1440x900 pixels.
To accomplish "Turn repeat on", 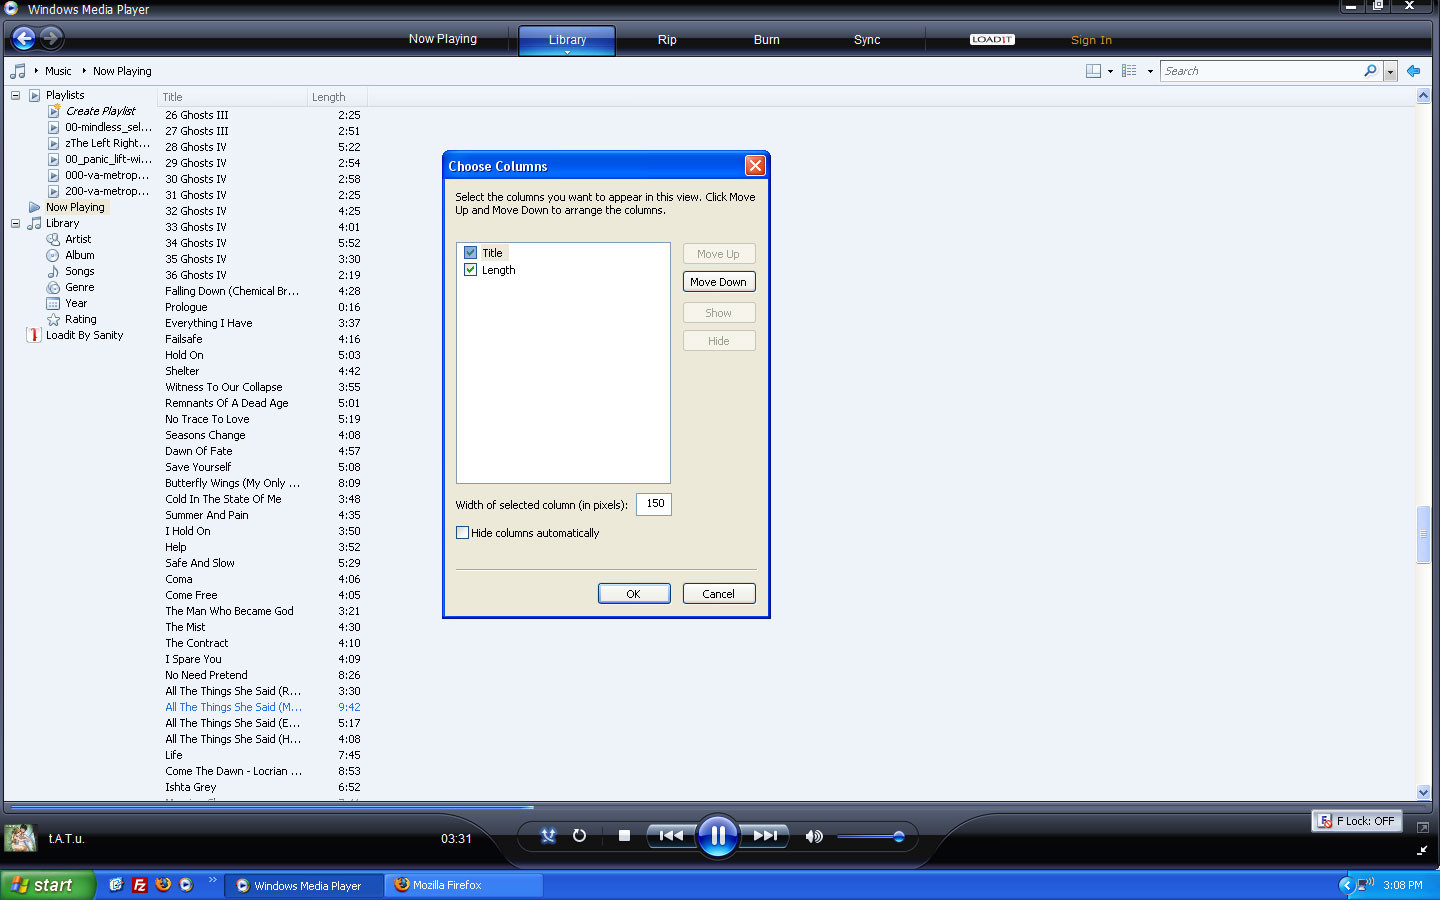I will [x=579, y=836].
